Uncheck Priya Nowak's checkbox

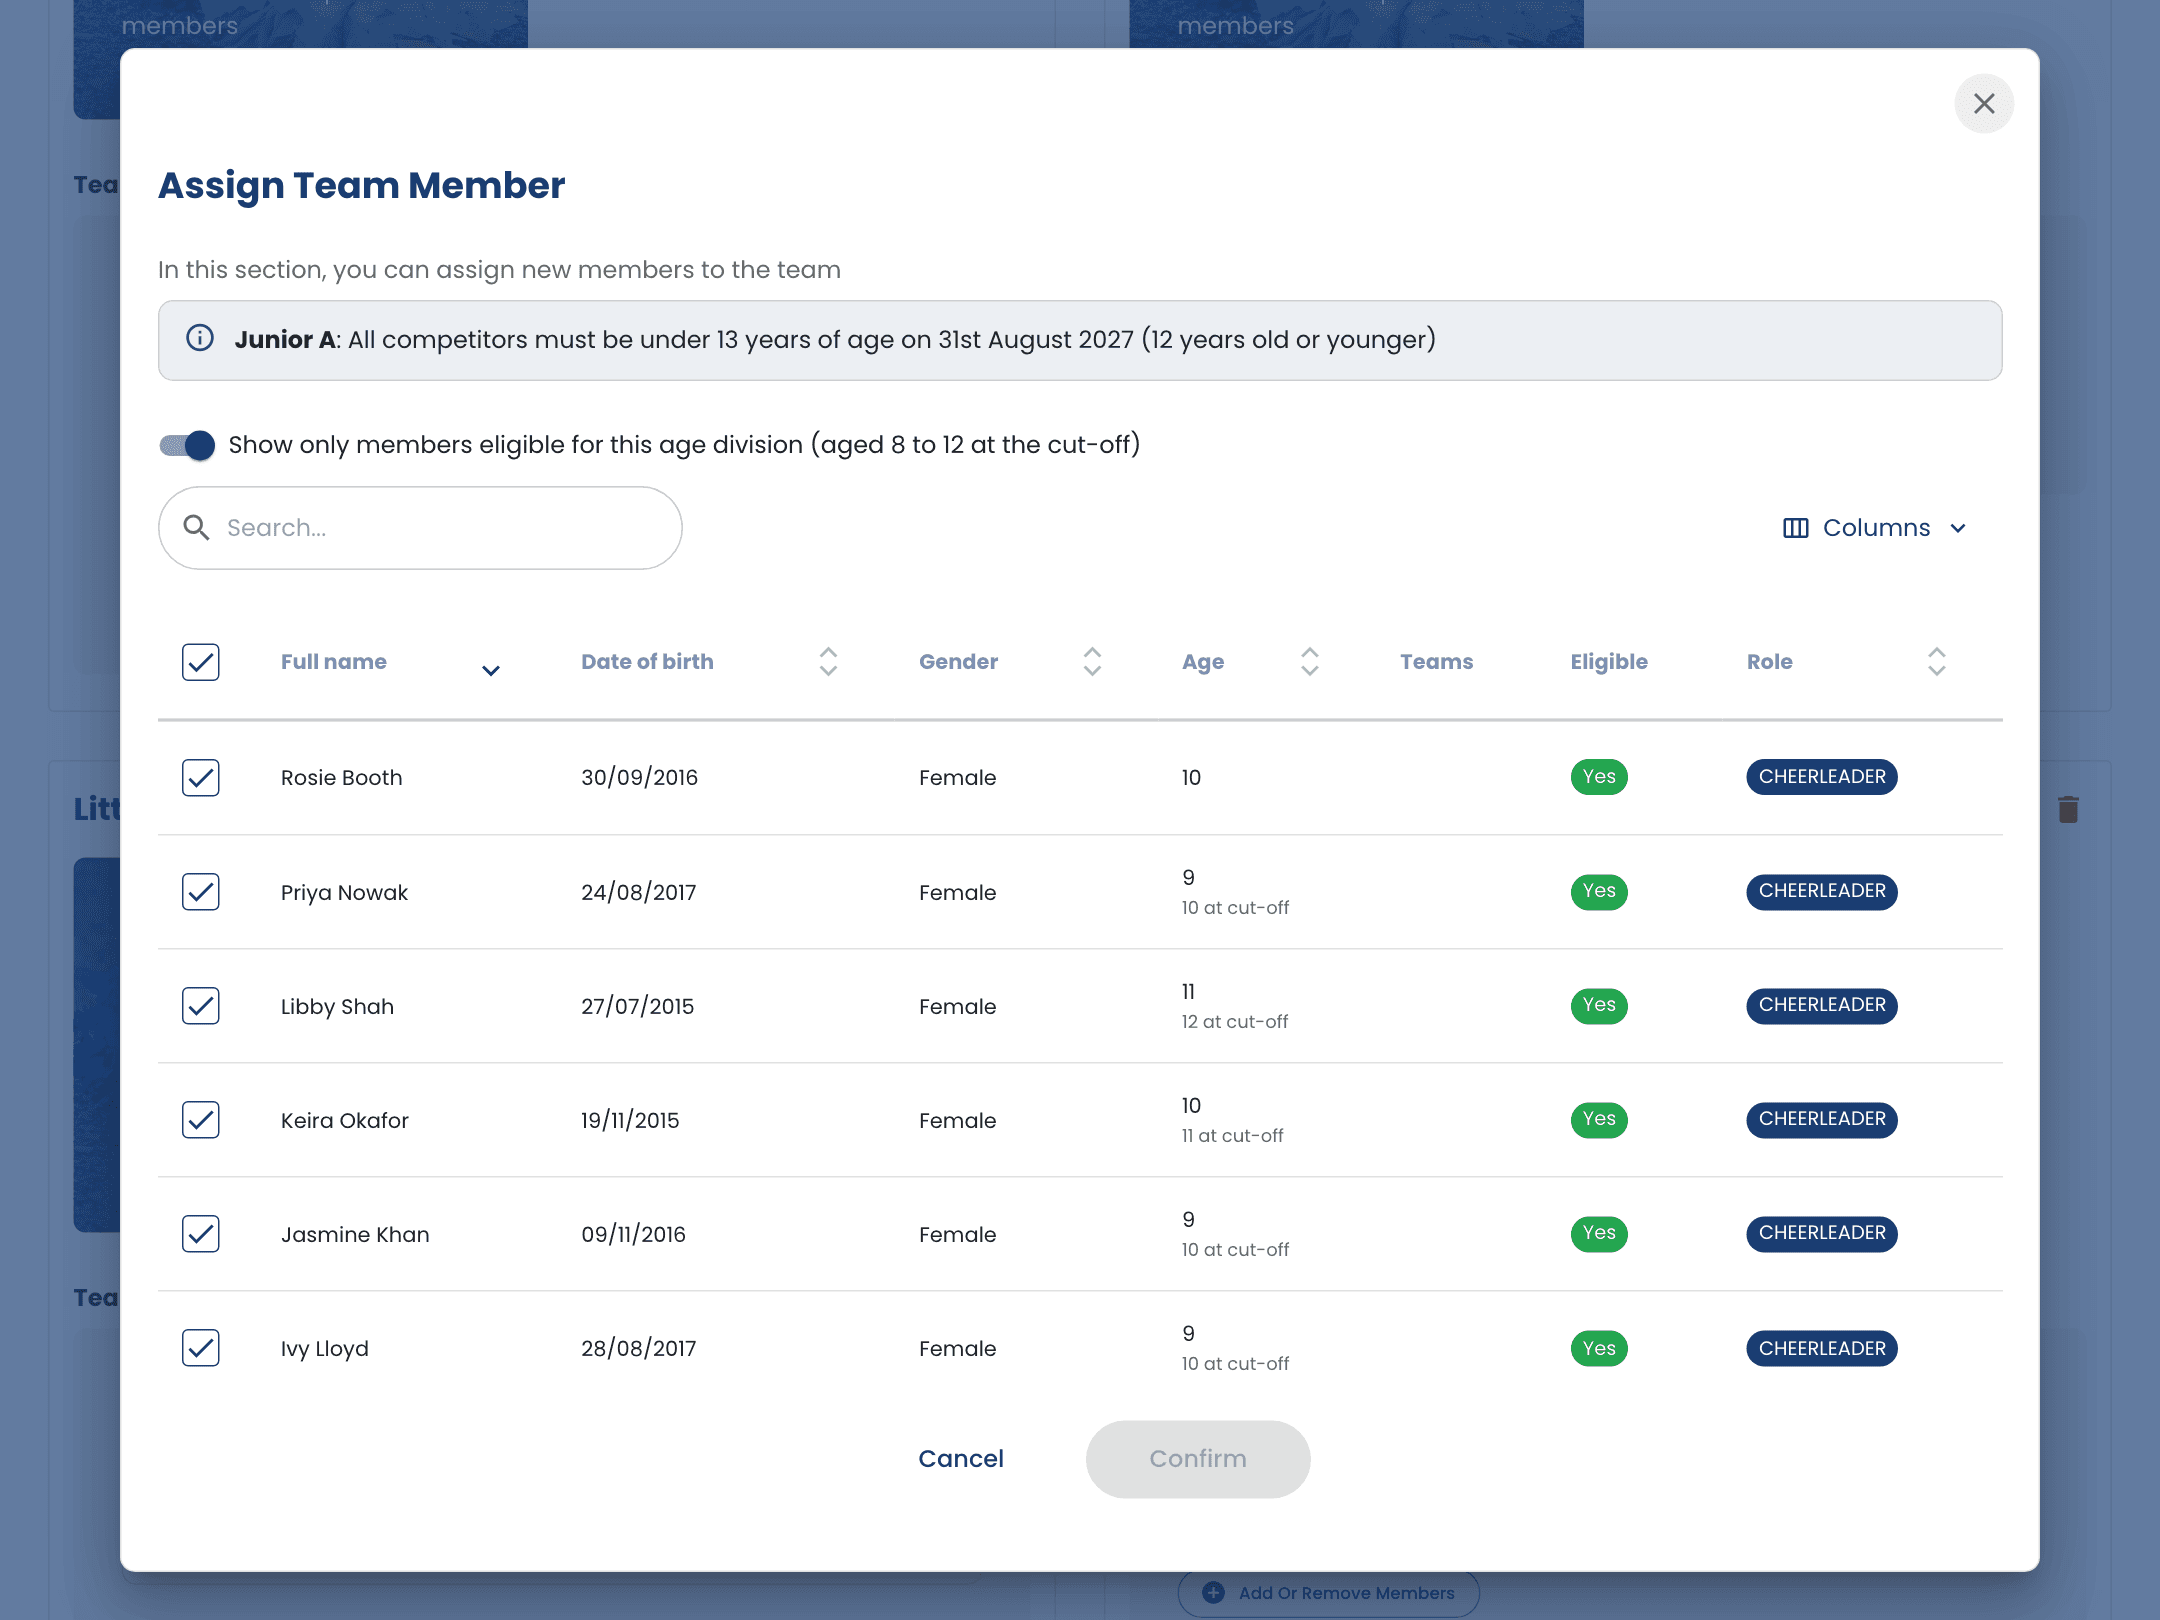201,891
